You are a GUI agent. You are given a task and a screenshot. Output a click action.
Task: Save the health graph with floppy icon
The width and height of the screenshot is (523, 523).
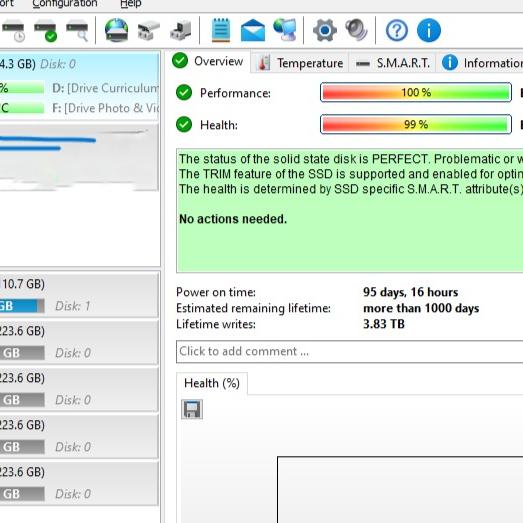(x=192, y=409)
